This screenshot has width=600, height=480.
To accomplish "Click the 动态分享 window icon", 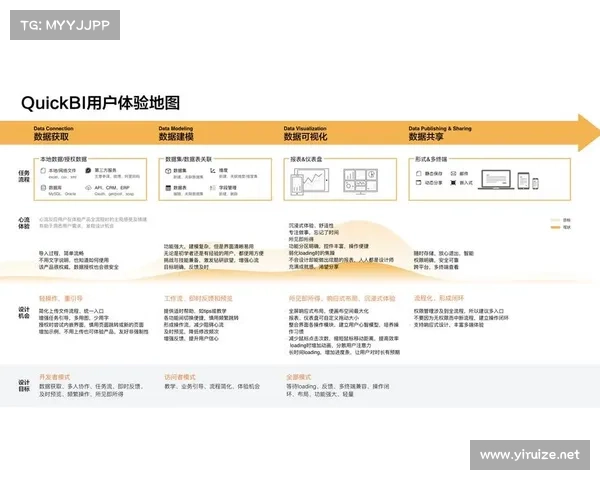I will point(419,183).
